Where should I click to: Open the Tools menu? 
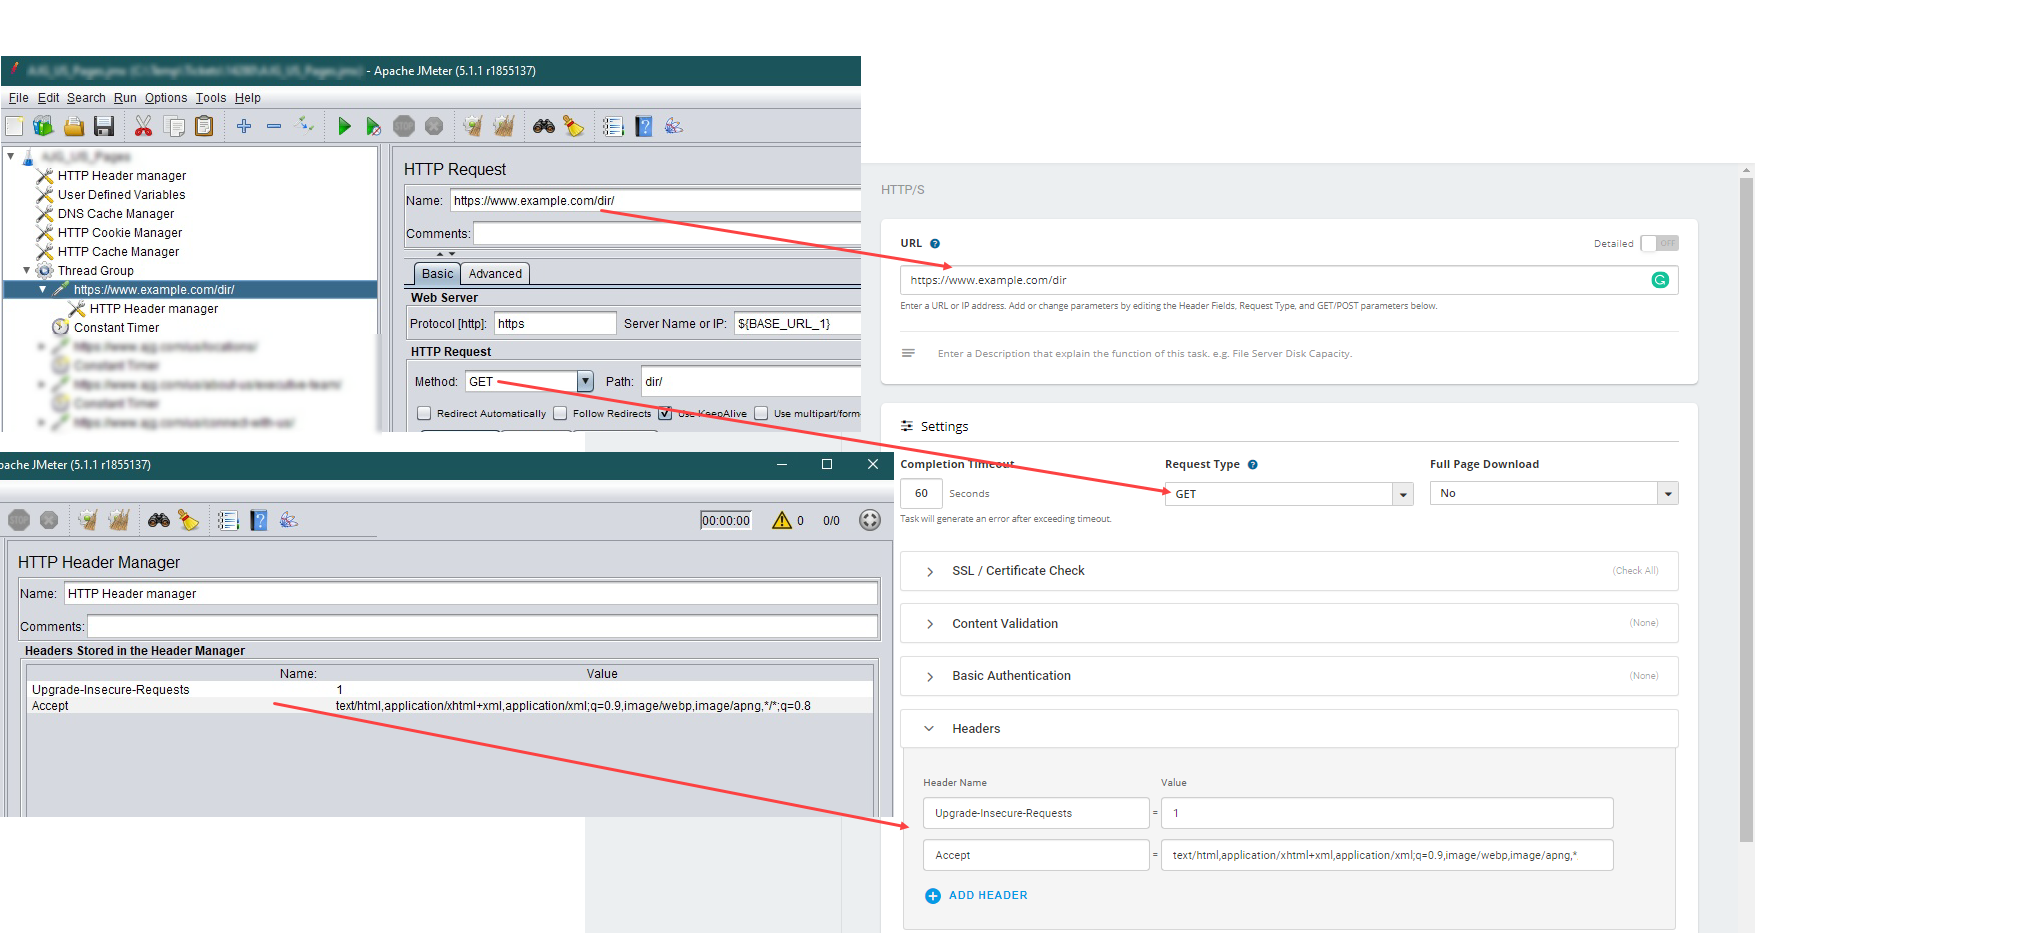coord(211,98)
